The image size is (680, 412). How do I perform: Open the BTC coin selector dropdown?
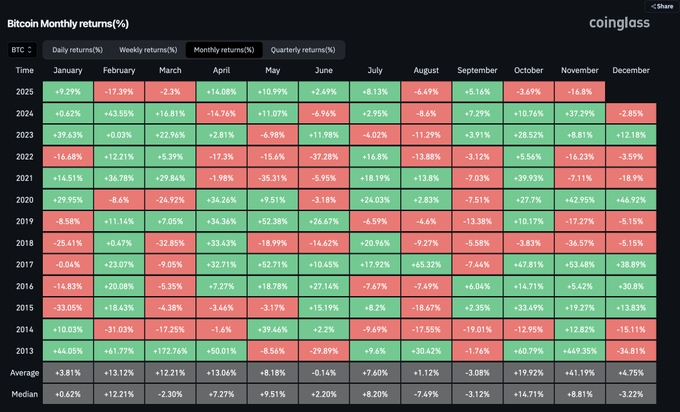[x=22, y=49]
